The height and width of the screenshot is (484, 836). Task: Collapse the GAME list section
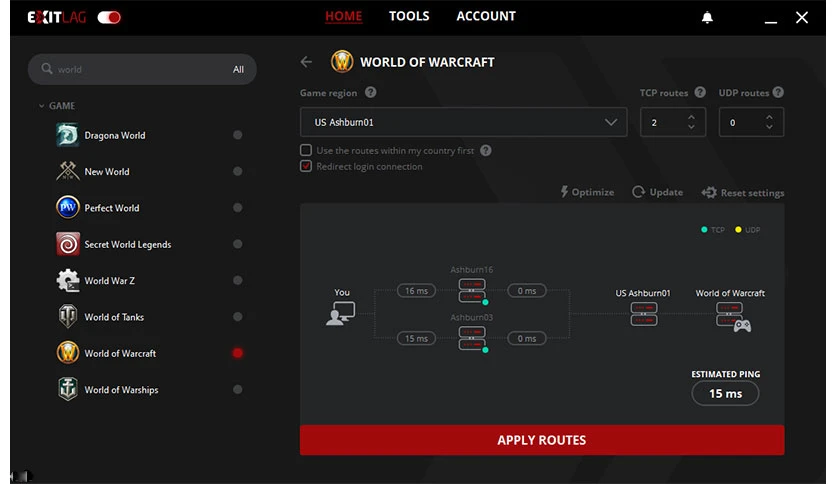point(42,106)
